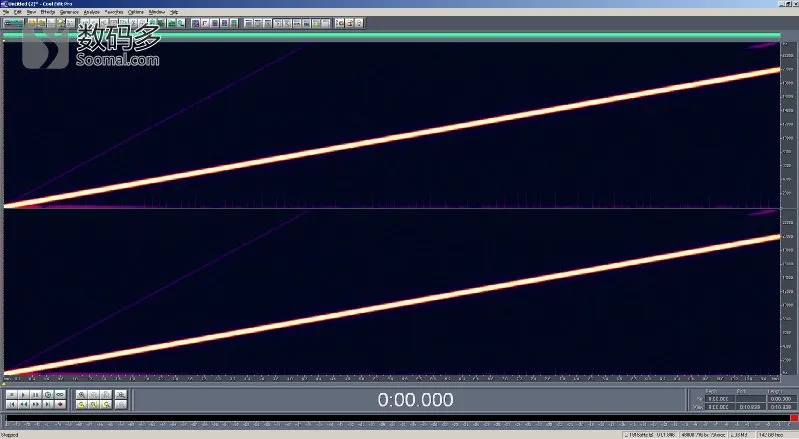The height and width of the screenshot is (439, 799).
Task: Click the green horizontal display range bar
Action: click(391, 35)
